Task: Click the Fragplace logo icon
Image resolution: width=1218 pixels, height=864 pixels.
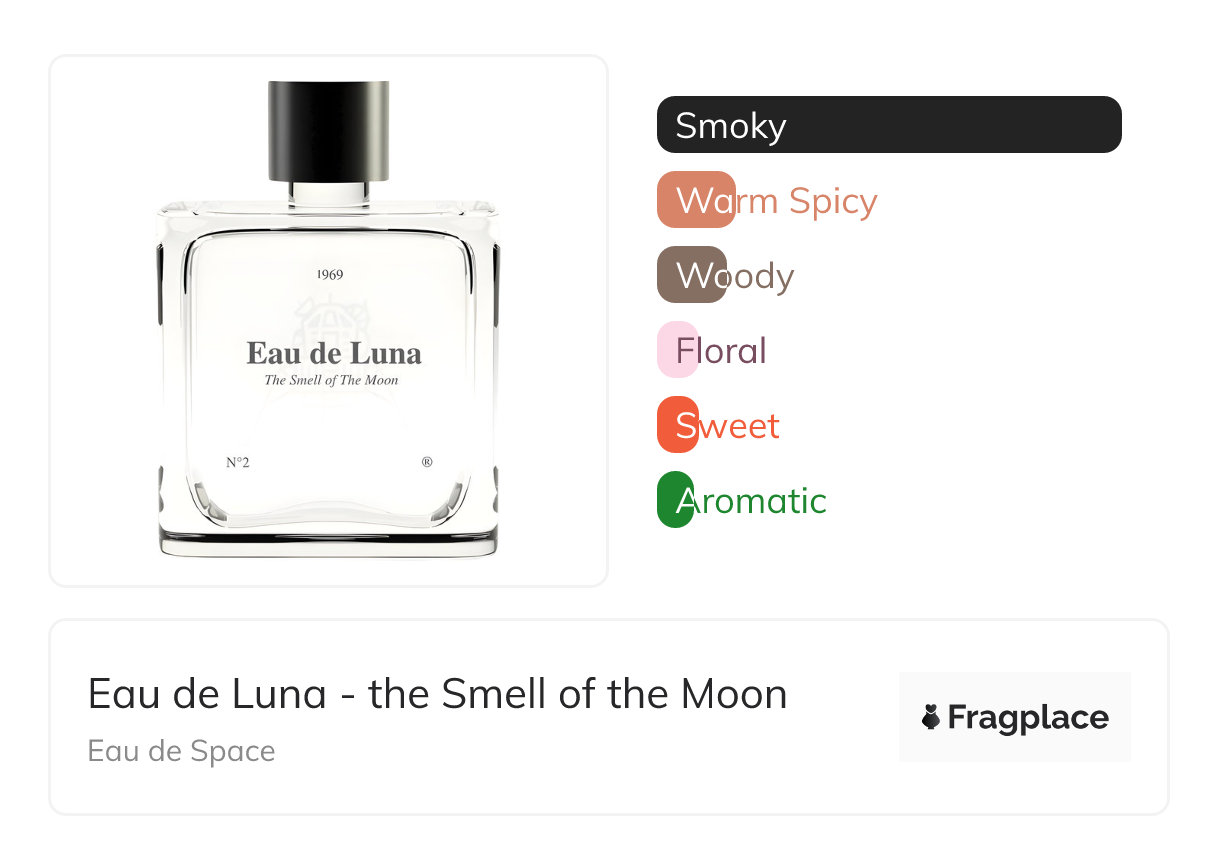Action: coord(931,717)
